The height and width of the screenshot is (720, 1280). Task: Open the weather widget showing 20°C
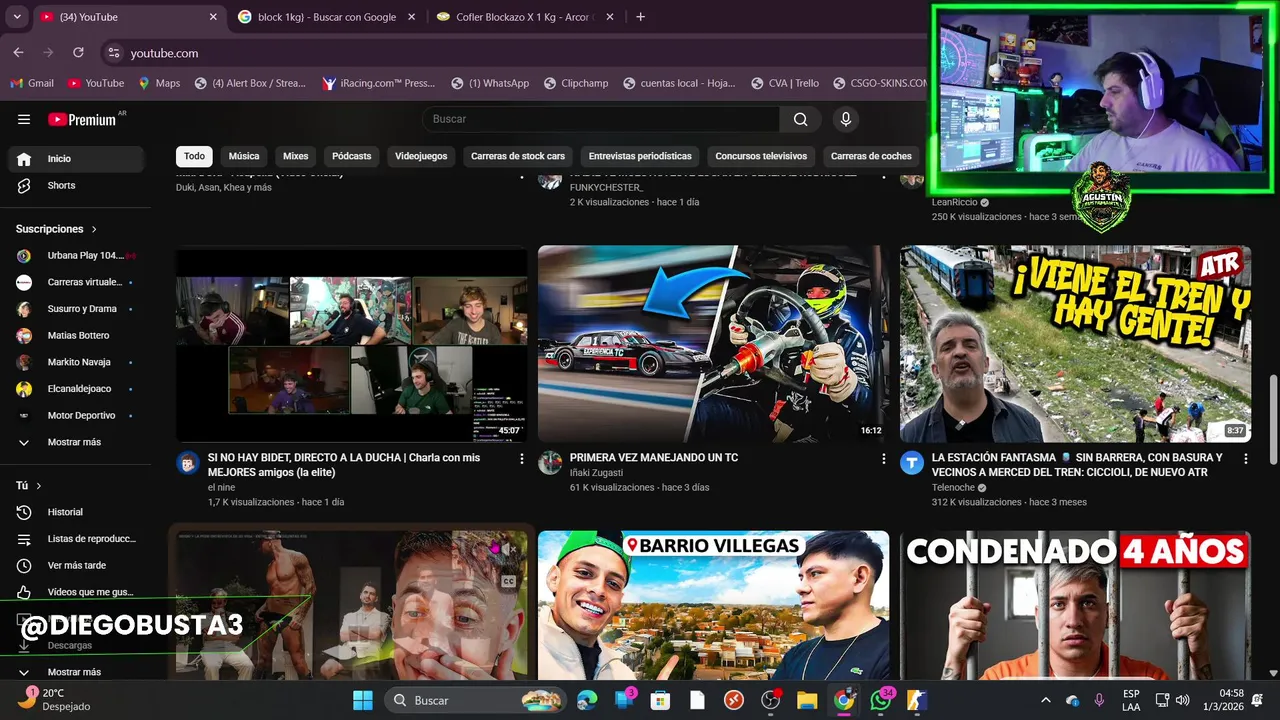pyautogui.click(x=56, y=699)
